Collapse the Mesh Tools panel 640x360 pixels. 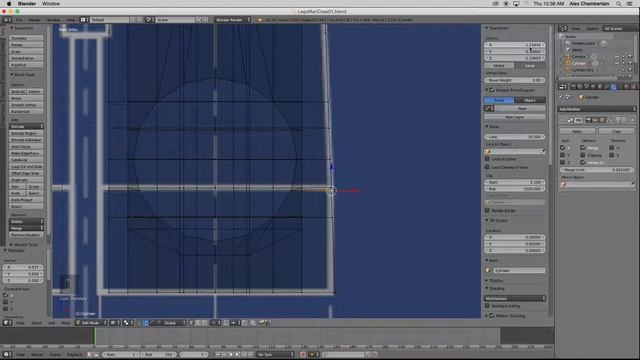12,75
